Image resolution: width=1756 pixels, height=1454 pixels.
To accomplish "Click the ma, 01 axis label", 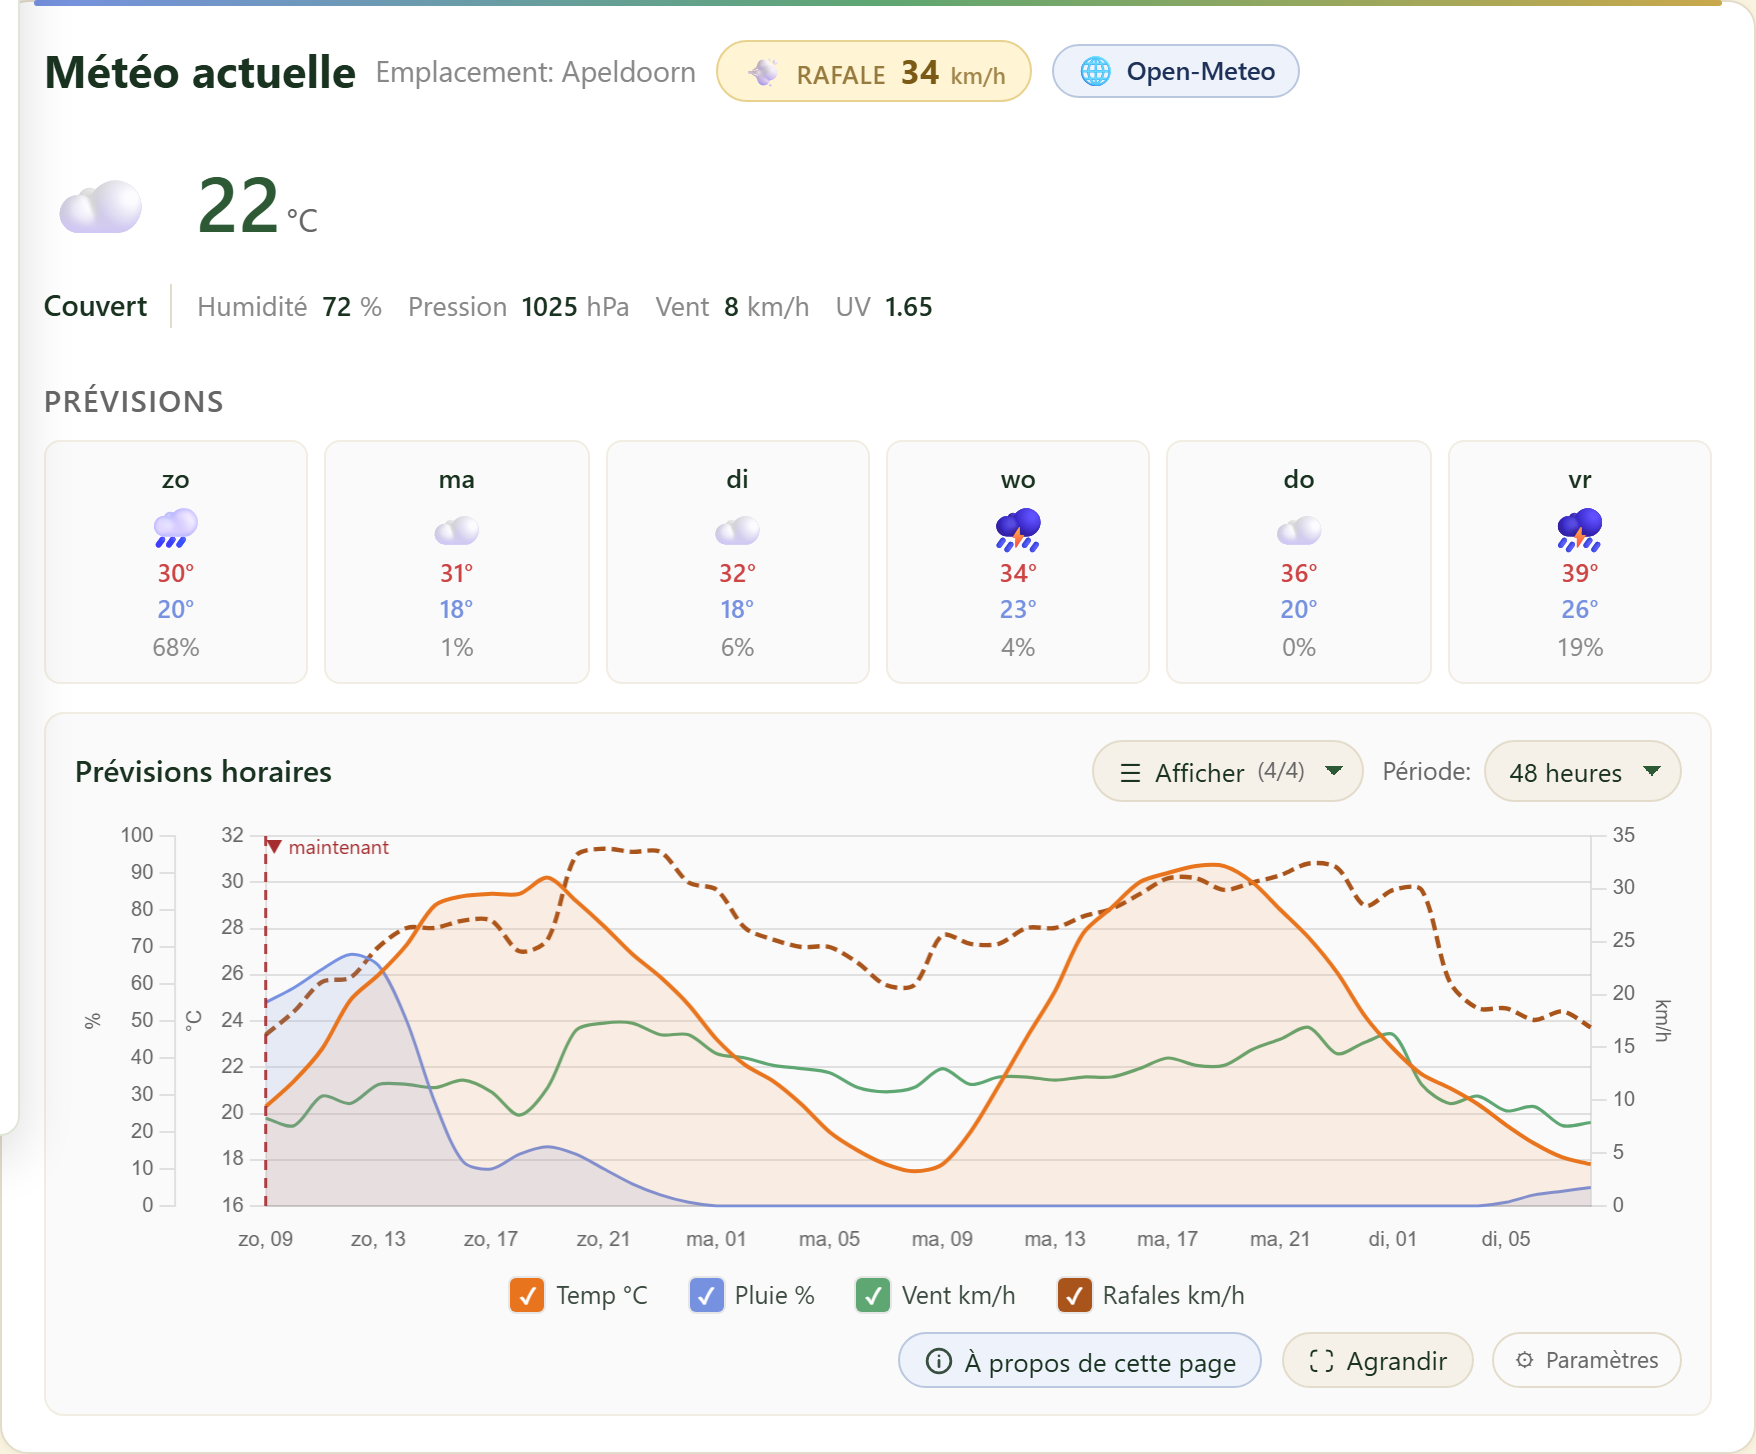I will coord(716,1239).
